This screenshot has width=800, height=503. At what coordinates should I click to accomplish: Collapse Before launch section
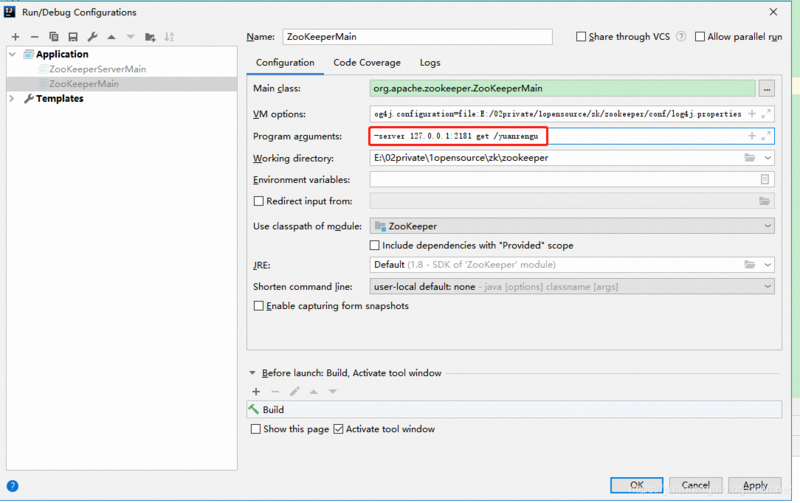[x=252, y=373]
